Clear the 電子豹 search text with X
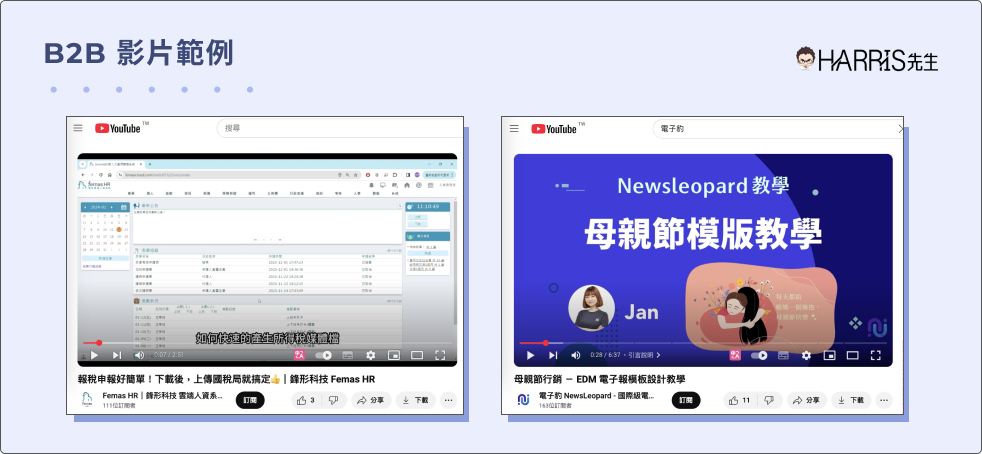The height and width of the screenshot is (454, 982). (x=901, y=129)
